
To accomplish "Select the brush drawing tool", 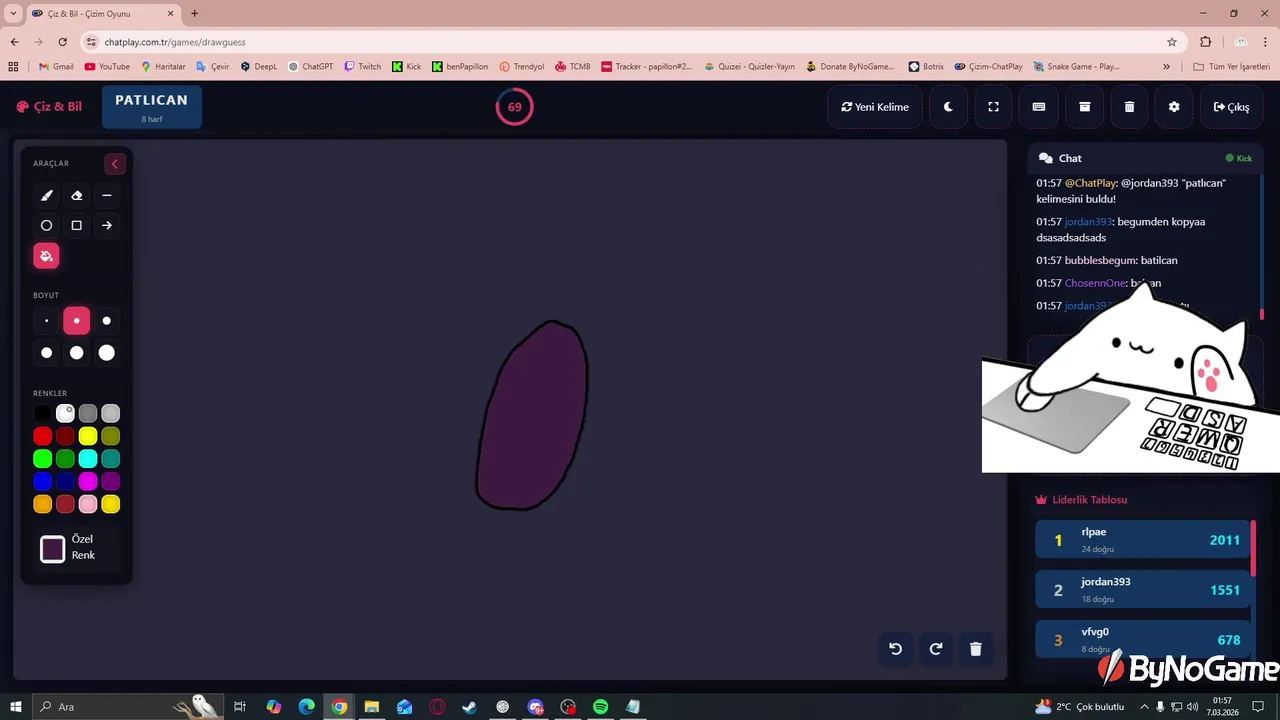I will [x=46, y=196].
